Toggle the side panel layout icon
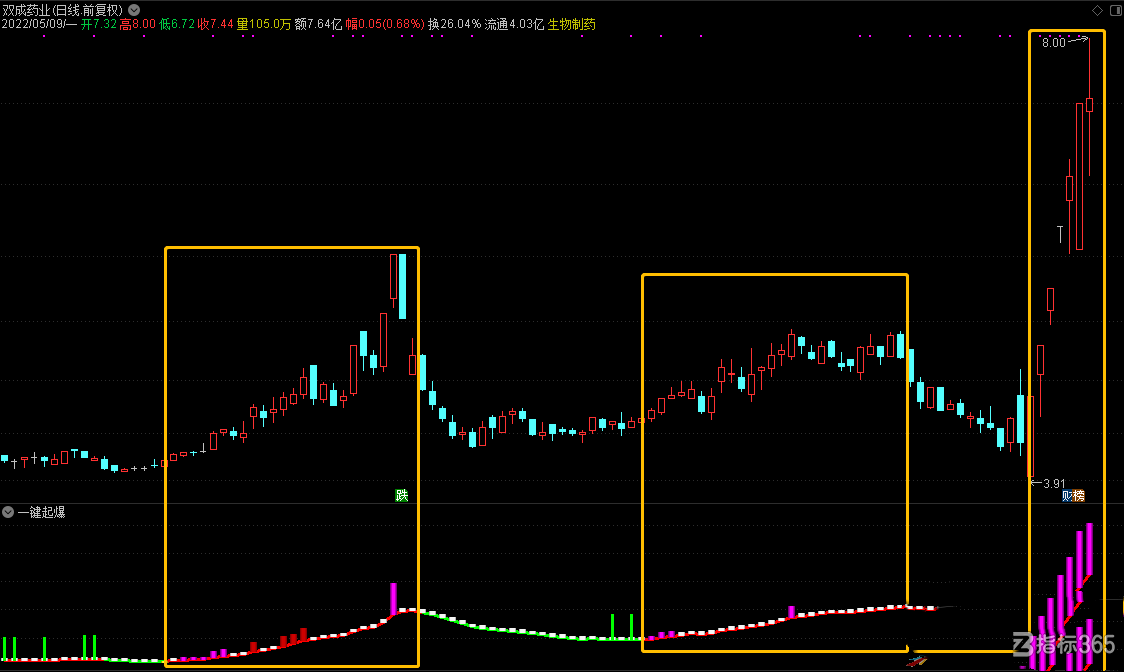1124x672 pixels. coord(1115,10)
